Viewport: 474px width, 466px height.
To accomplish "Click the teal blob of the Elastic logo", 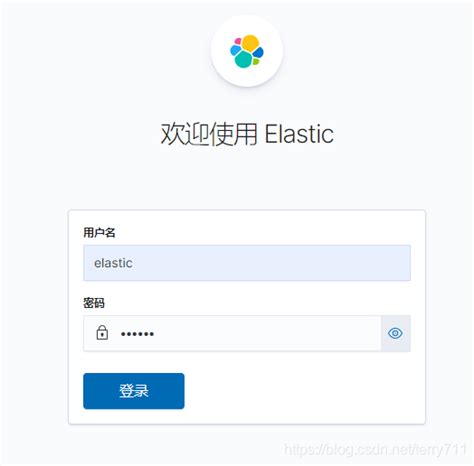I will pyautogui.click(x=244, y=59).
